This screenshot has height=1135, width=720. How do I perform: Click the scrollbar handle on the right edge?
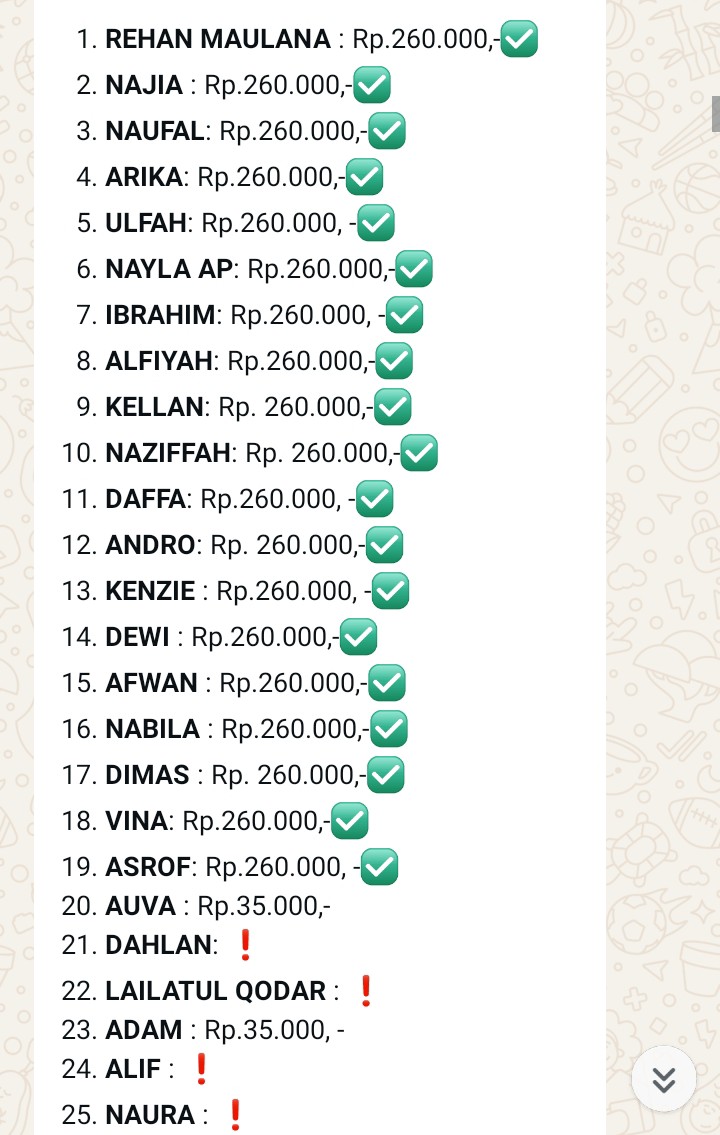(x=716, y=114)
